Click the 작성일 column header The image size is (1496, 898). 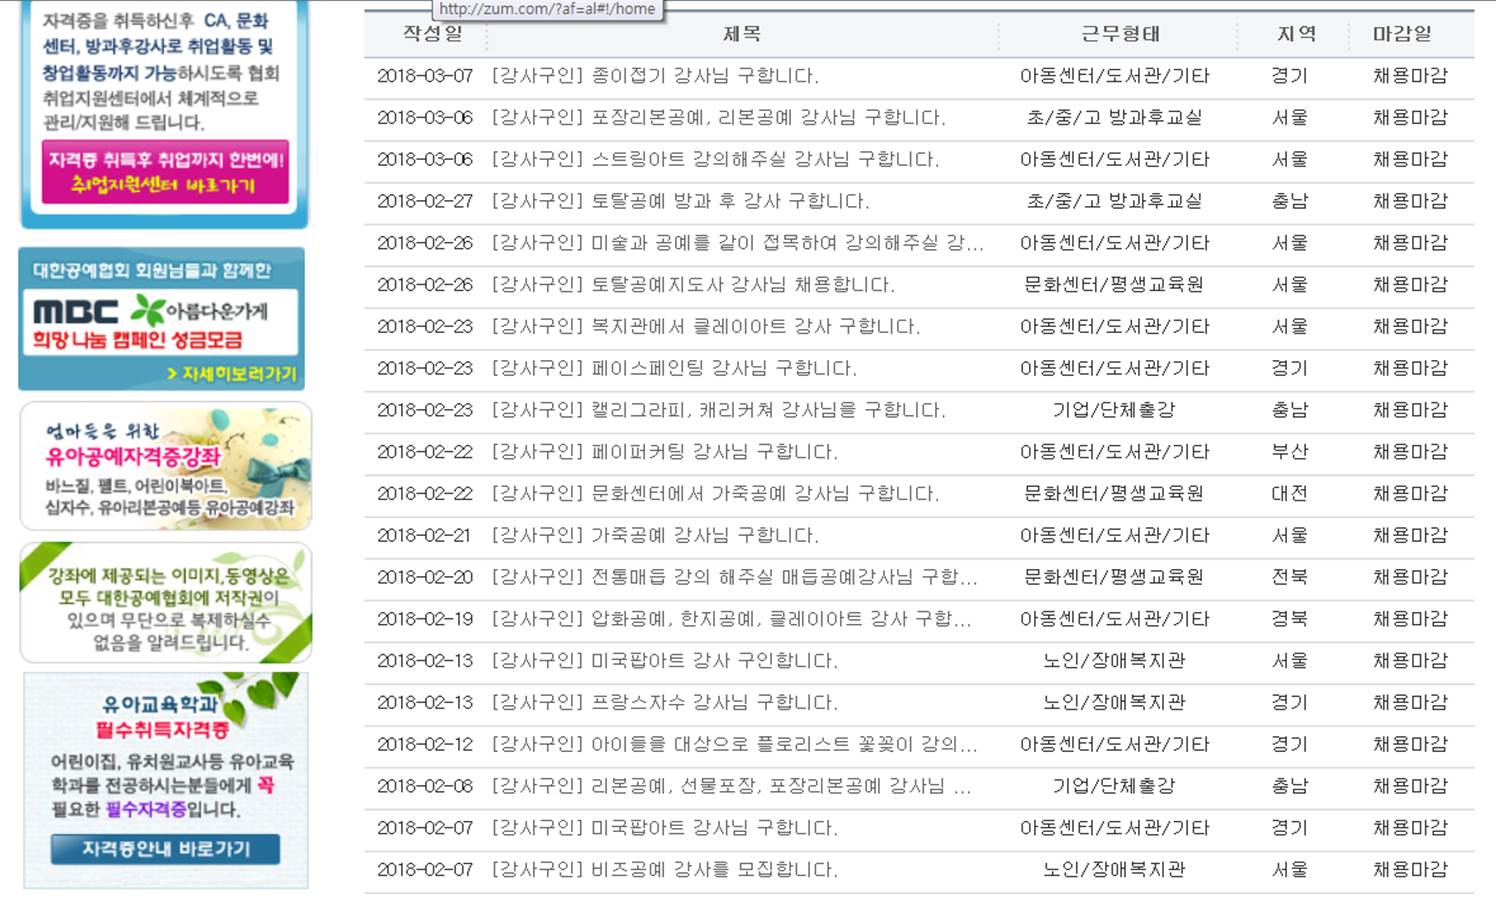coord(432,34)
